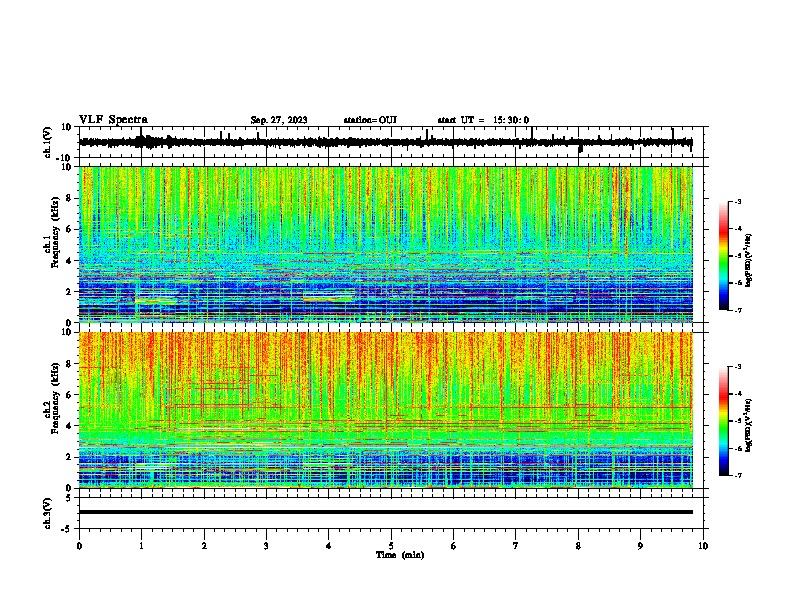Click the ch.1 spectrogram color scale bar
Viewport: 792px width, 612px height.
point(723,256)
